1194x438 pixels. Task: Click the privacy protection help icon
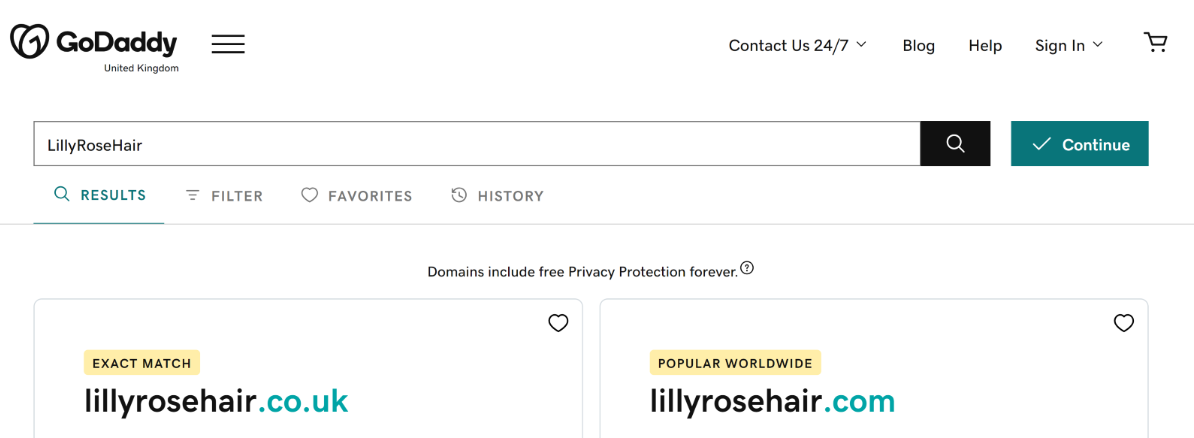click(x=747, y=268)
